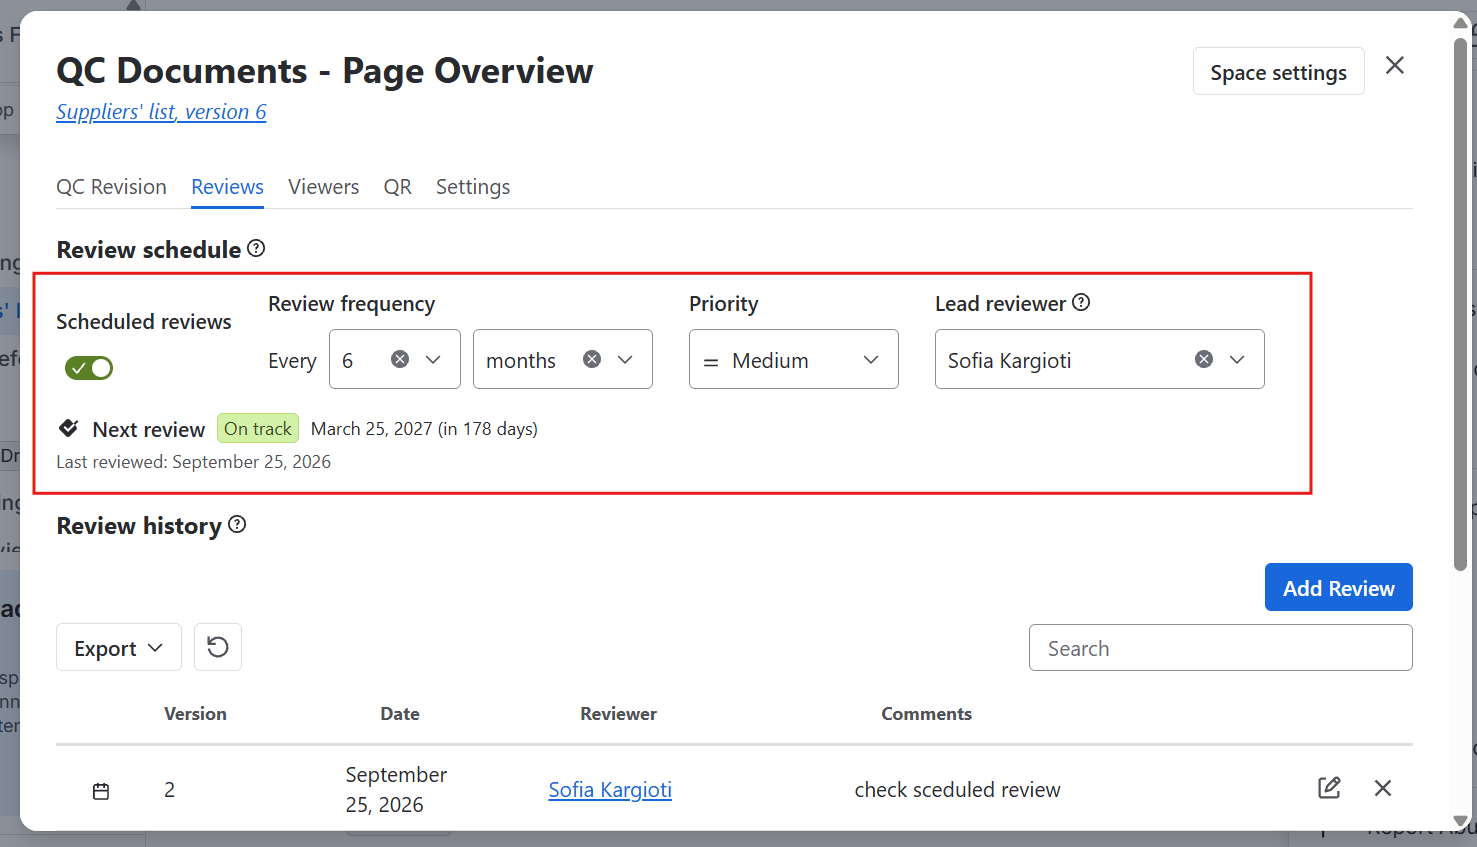Close the Page Overview dialog
This screenshot has width=1477, height=847.
[x=1395, y=66]
